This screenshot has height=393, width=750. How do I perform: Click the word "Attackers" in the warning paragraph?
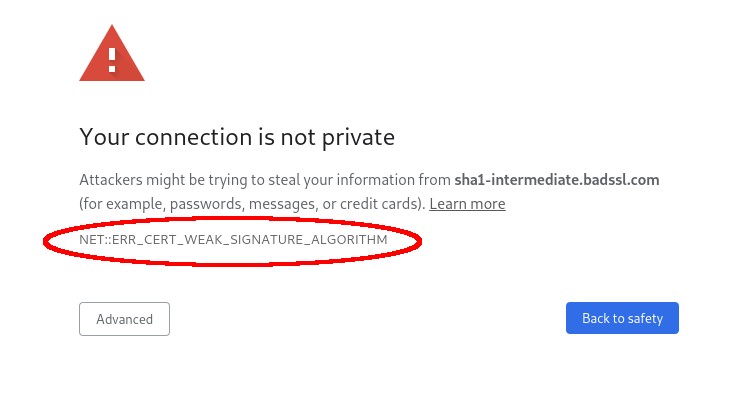111,180
